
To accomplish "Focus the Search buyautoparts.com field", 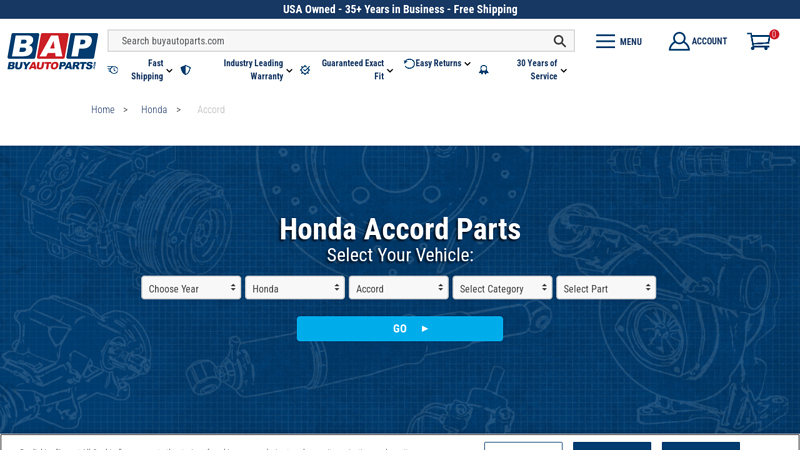I will pyautogui.click(x=341, y=41).
